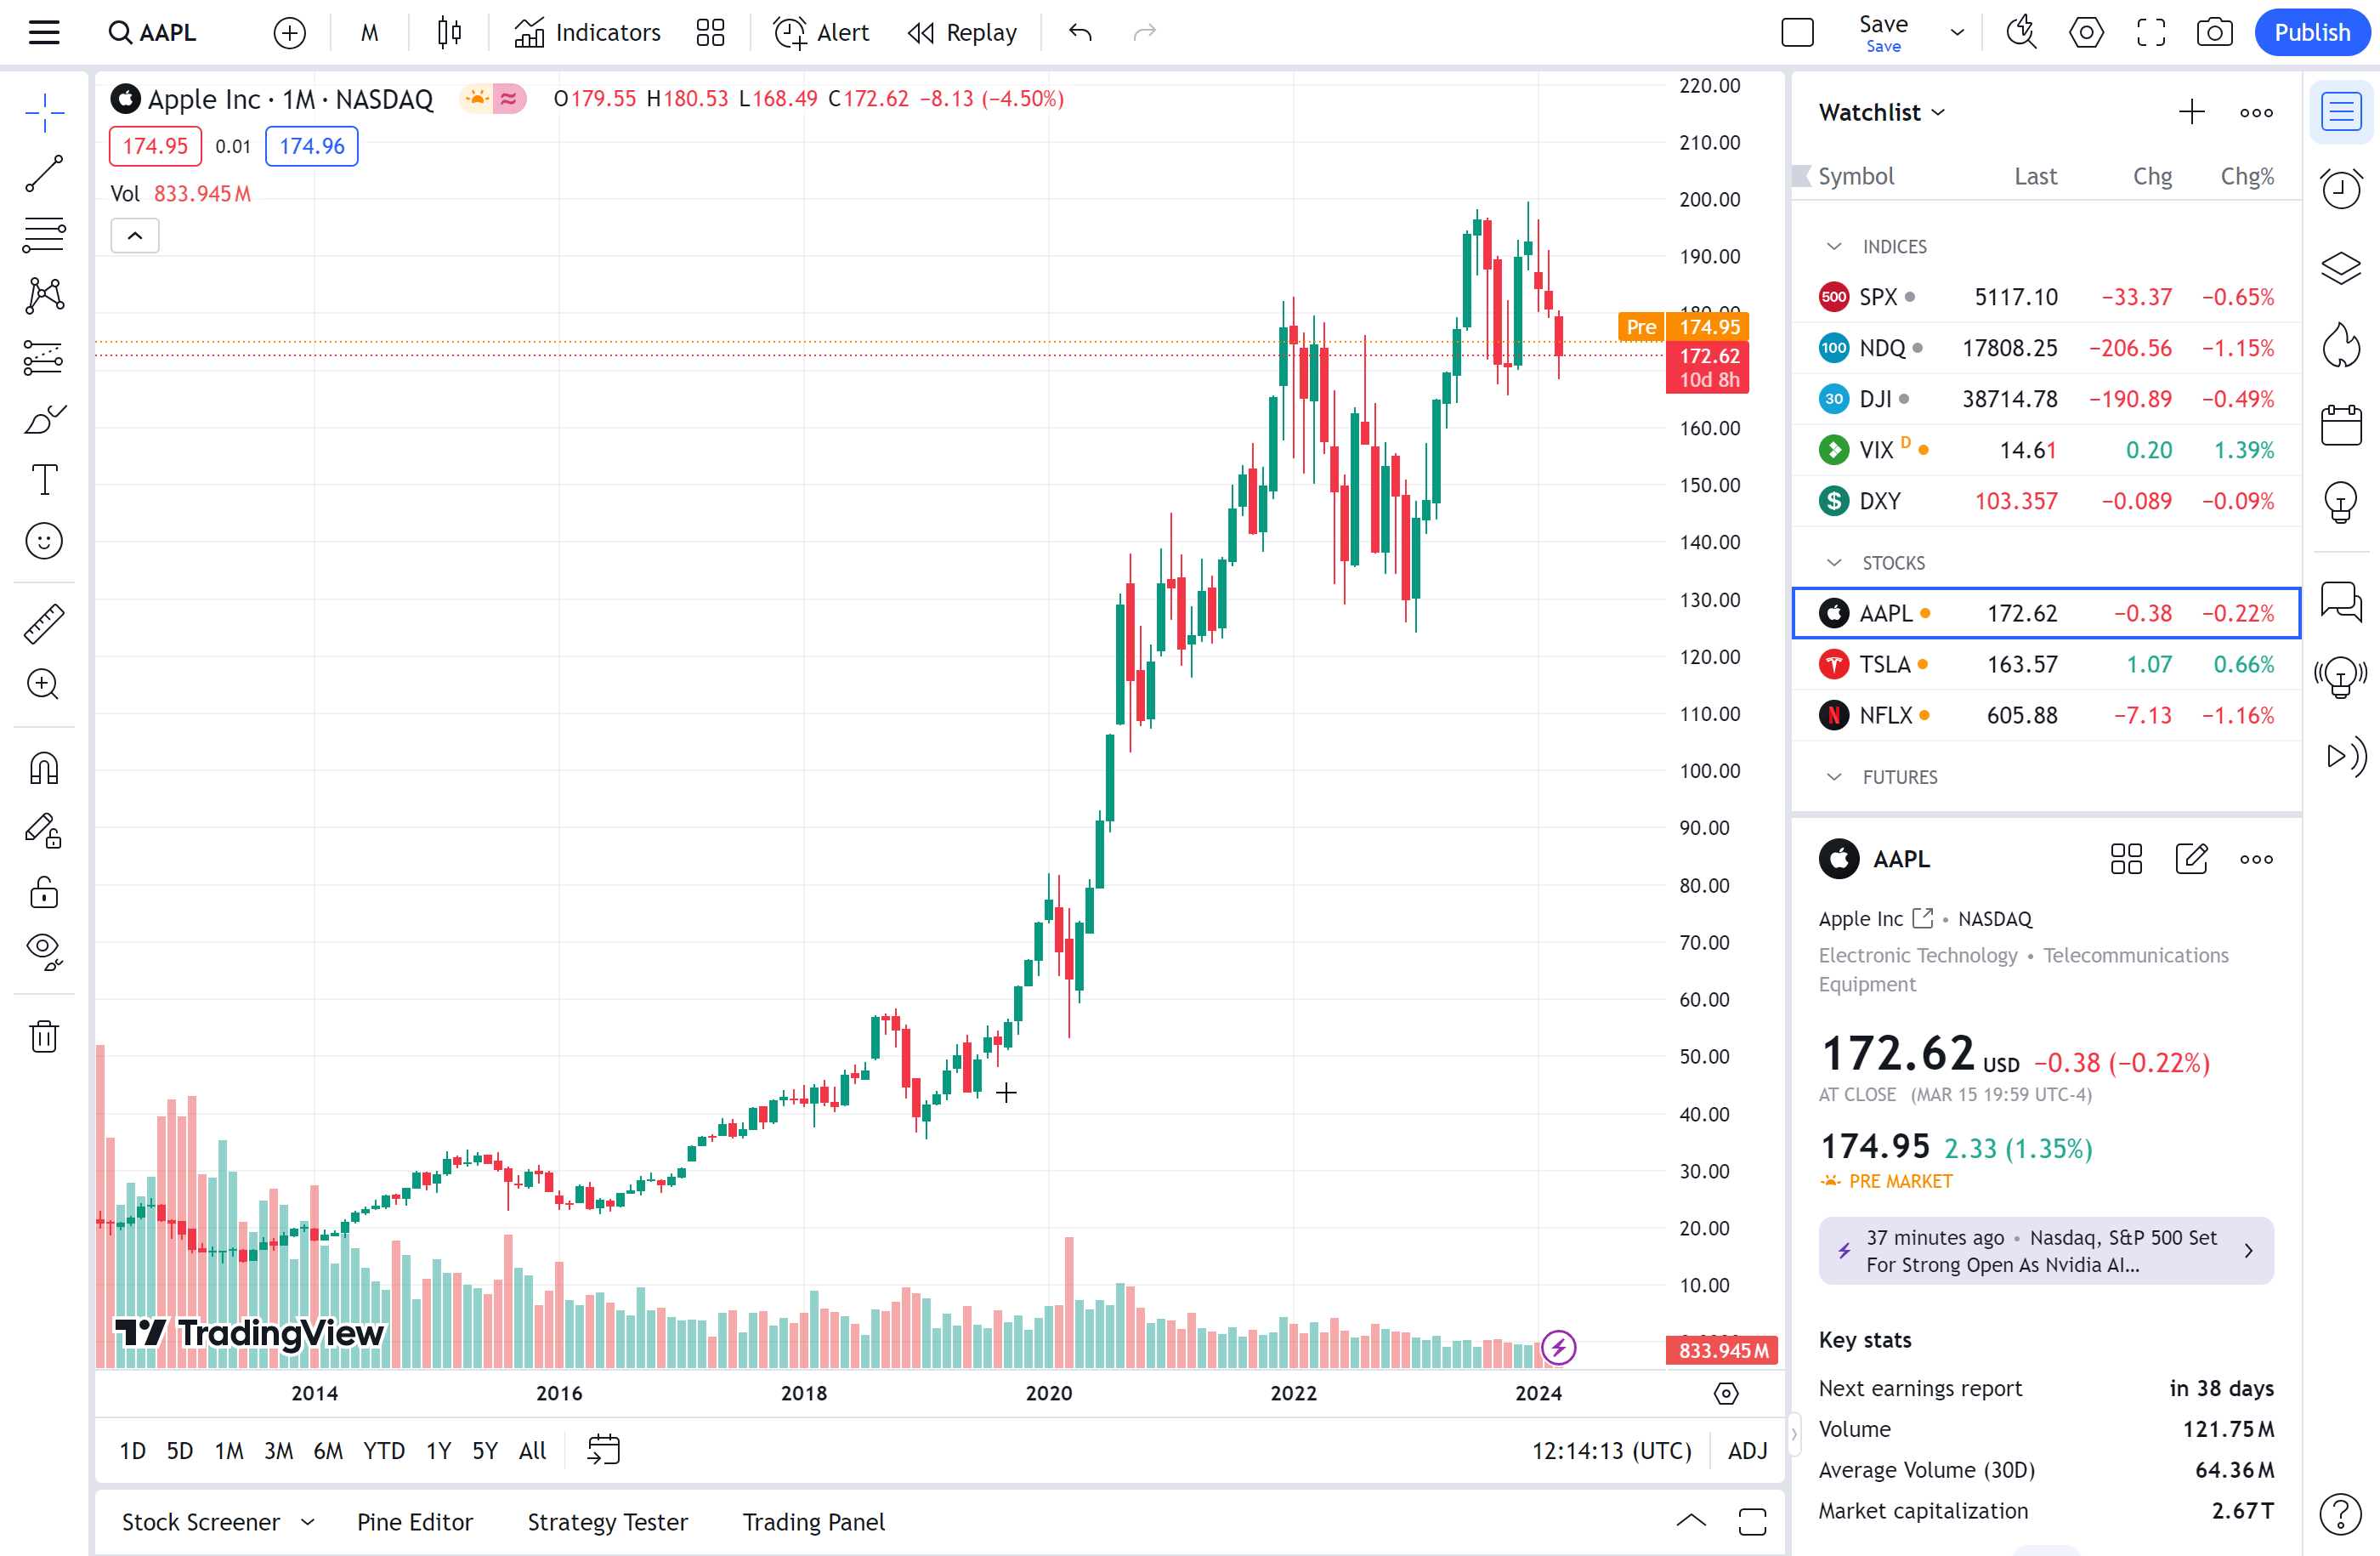2380x1556 pixels.
Task: Open the Pine Editor tab
Action: [414, 1521]
